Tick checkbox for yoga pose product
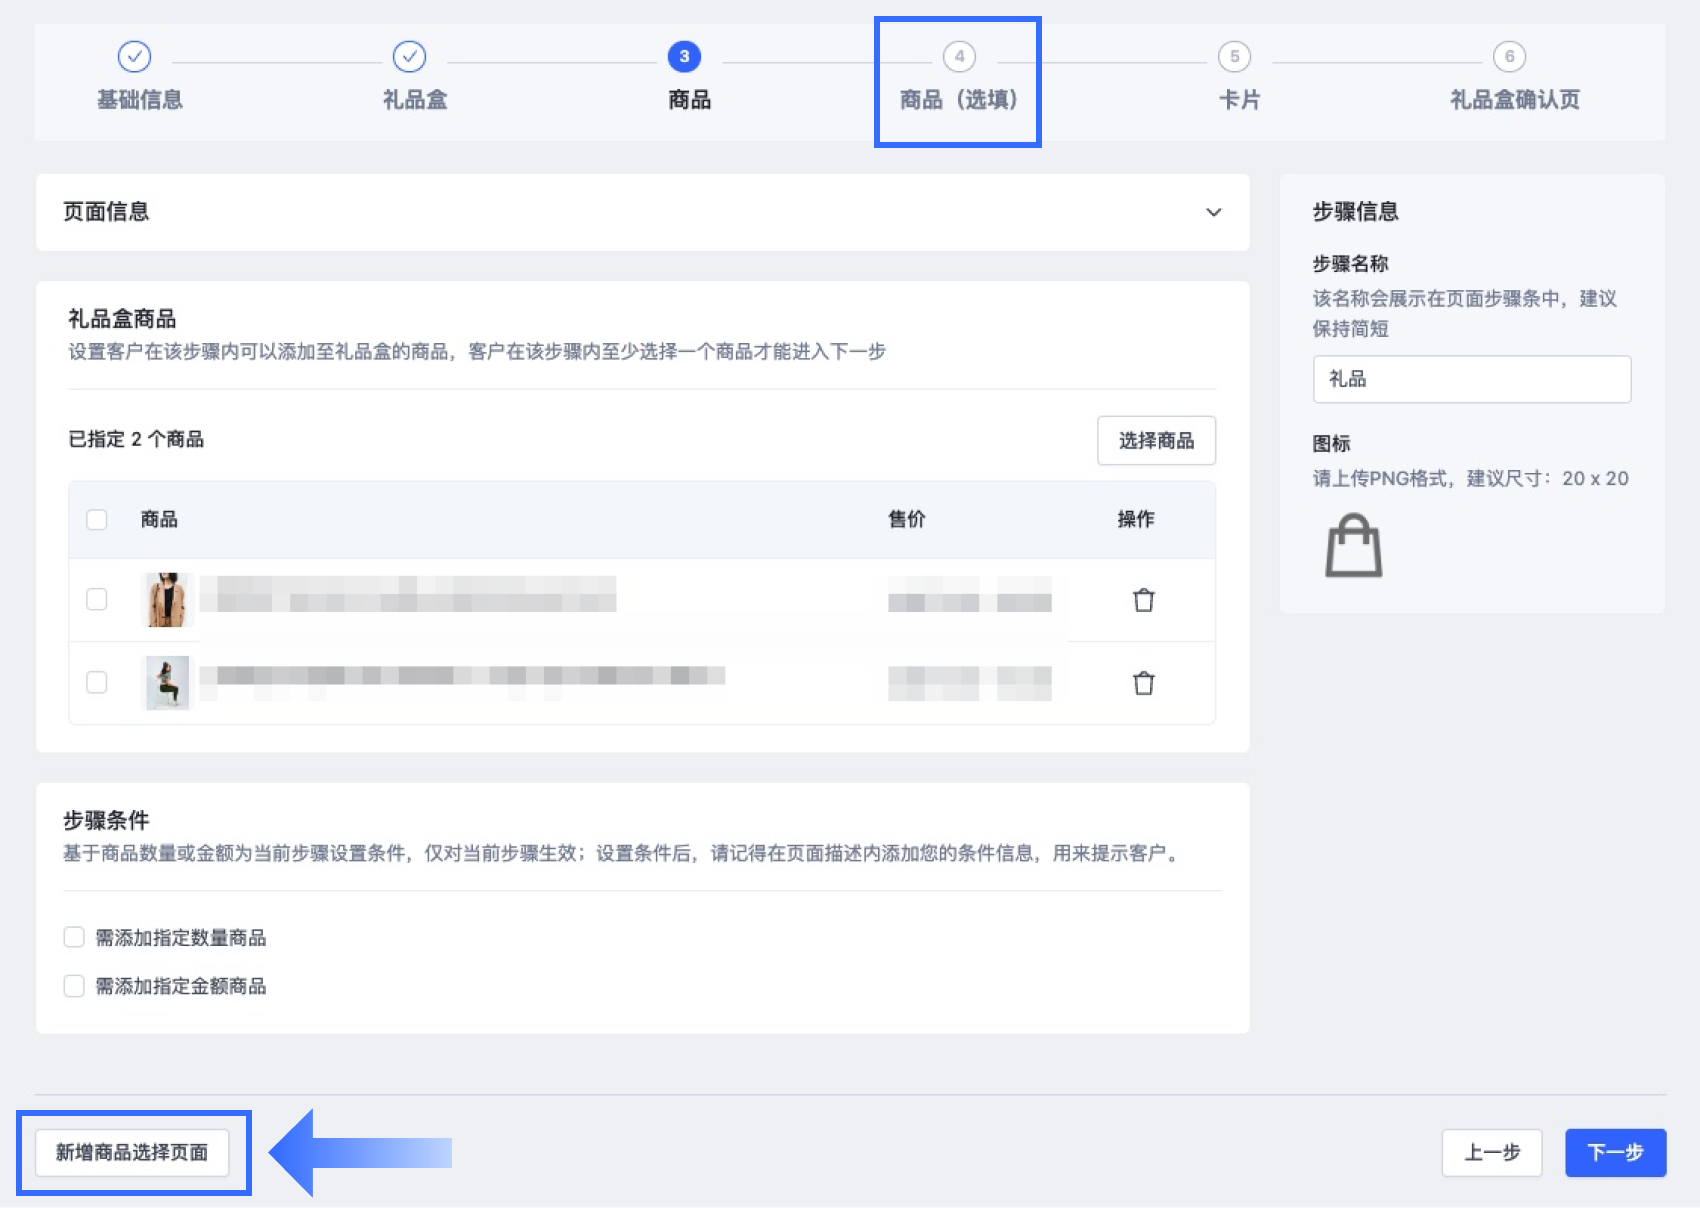1700x1208 pixels. (97, 682)
